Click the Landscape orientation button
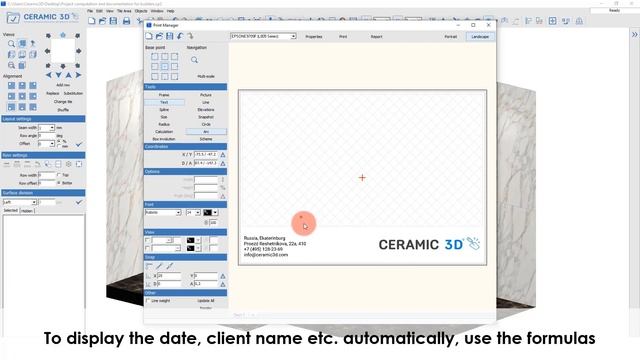640x360 pixels. (480, 37)
